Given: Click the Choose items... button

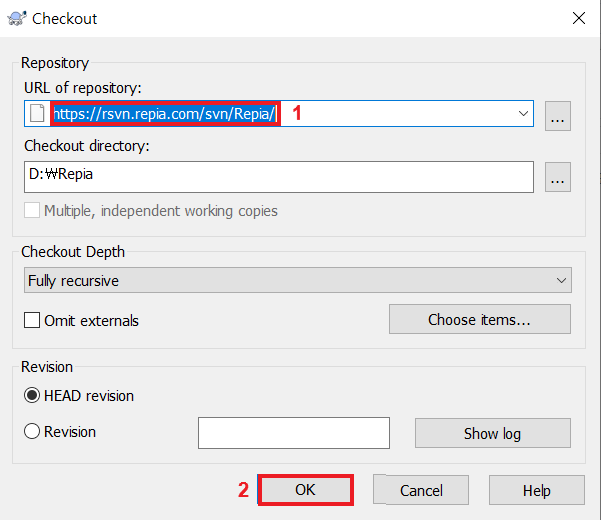Looking at the screenshot, I should point(479,320).
